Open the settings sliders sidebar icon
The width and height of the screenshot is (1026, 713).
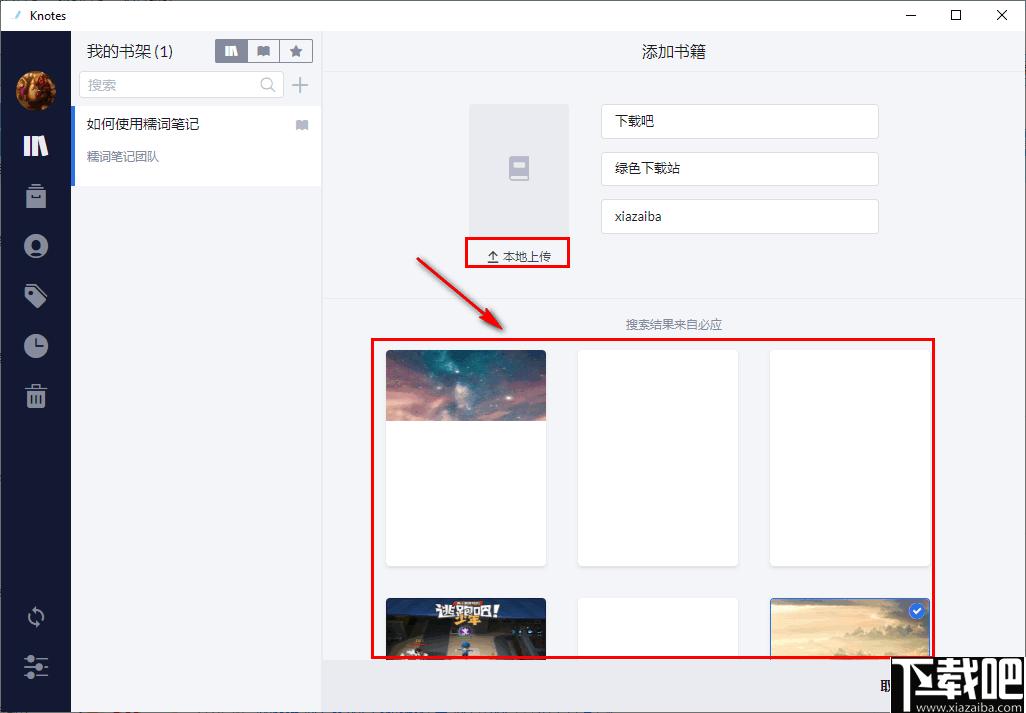36,667
